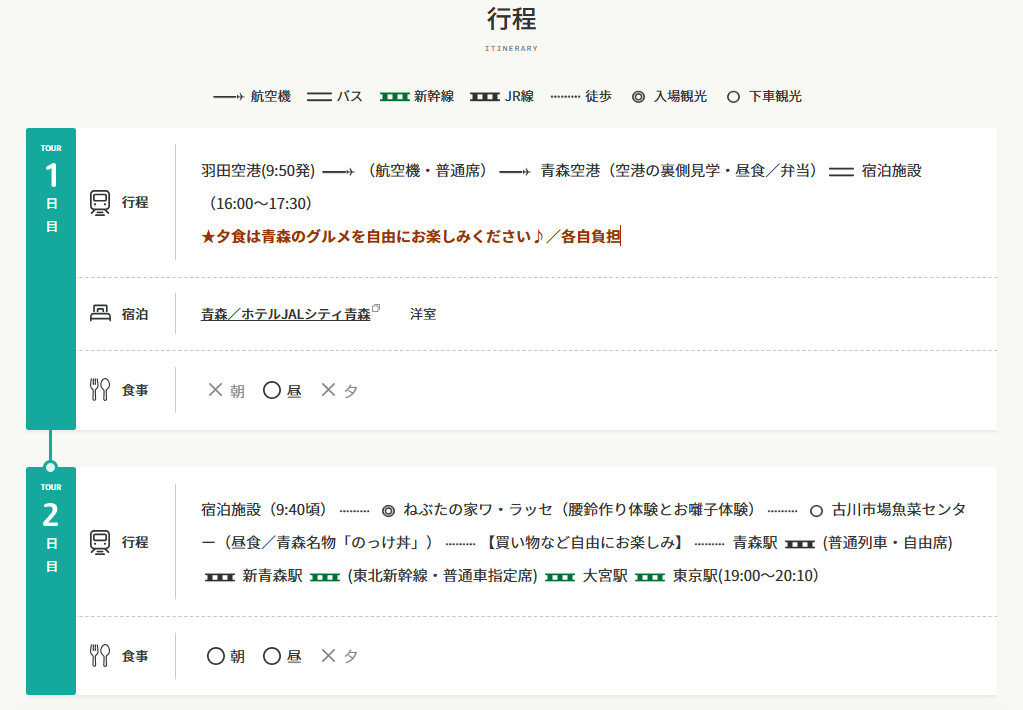Click Day 2 fork and knife icon
This screenshot has width=1023, height=710.
(100, 656)
